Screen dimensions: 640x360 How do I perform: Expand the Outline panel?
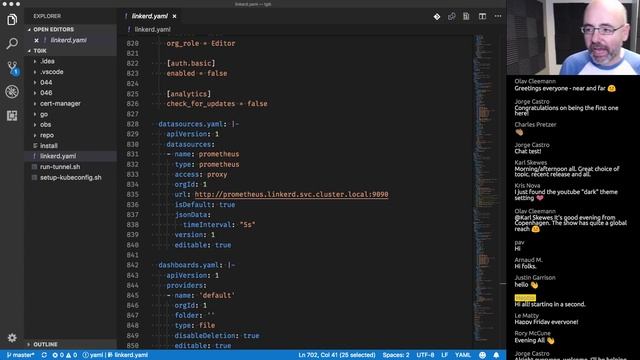coord(45,344)
